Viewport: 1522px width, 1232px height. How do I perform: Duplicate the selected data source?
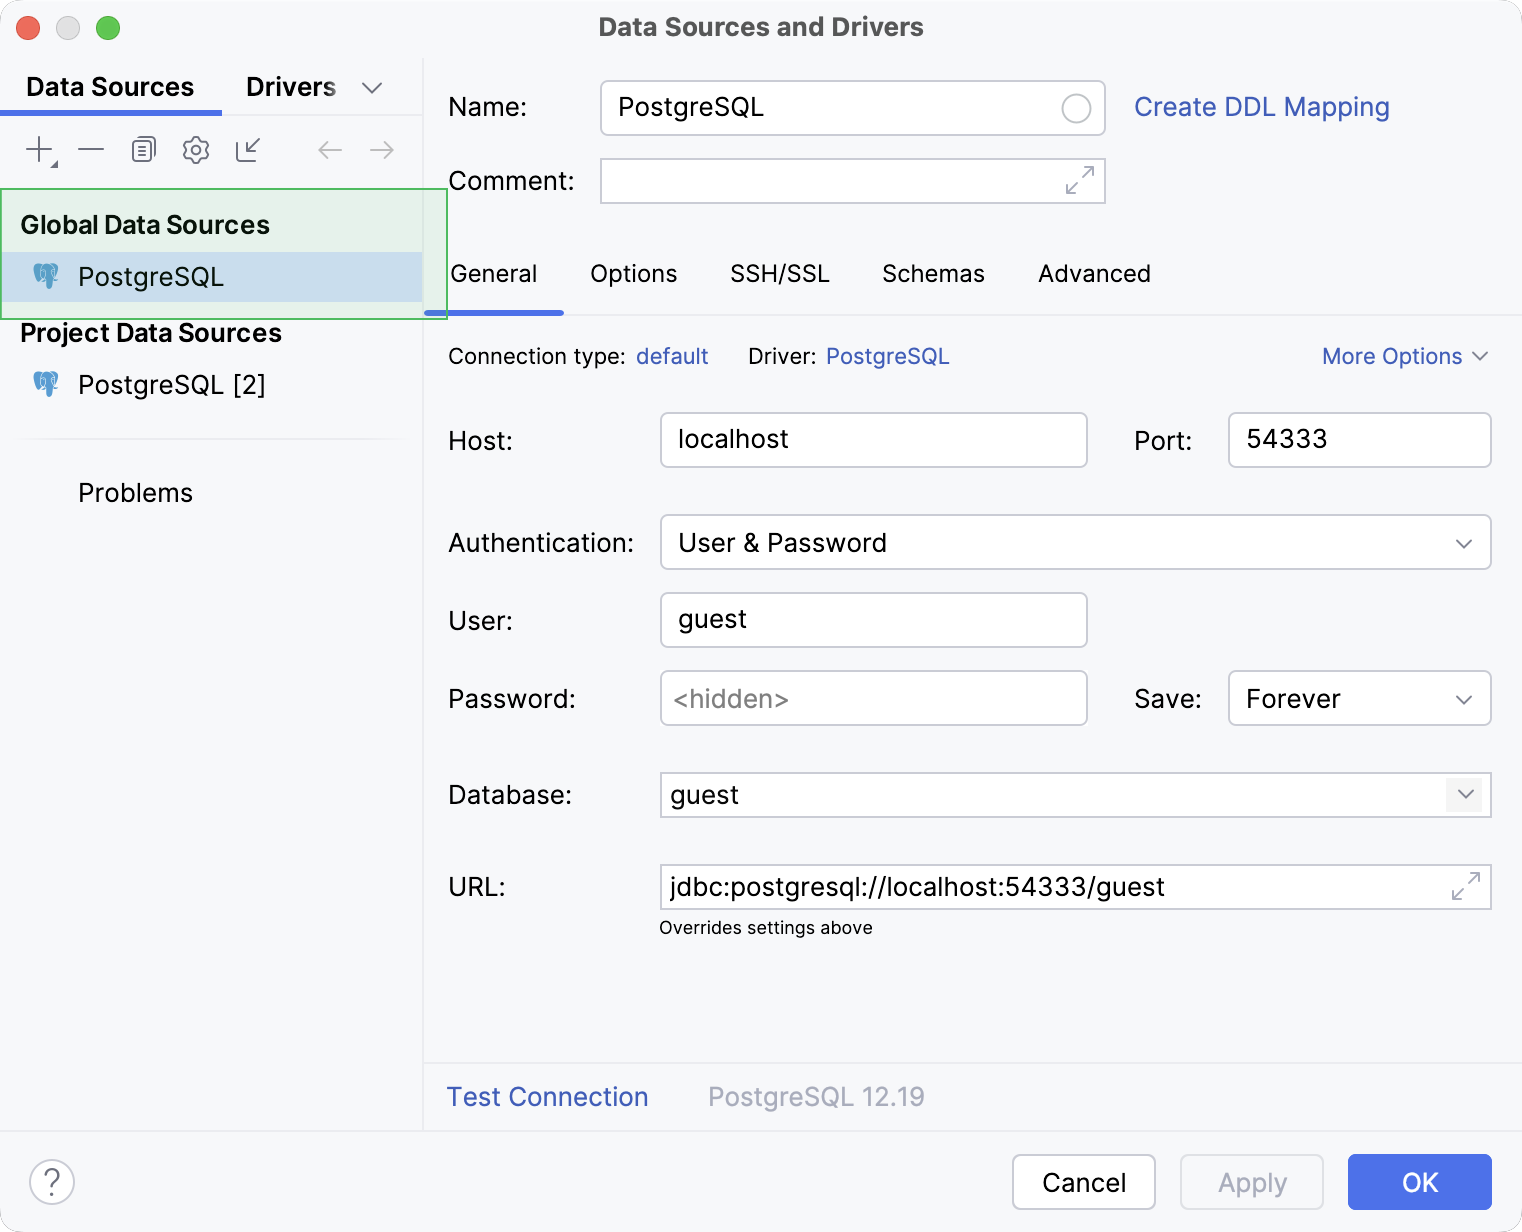pos(143,149)
